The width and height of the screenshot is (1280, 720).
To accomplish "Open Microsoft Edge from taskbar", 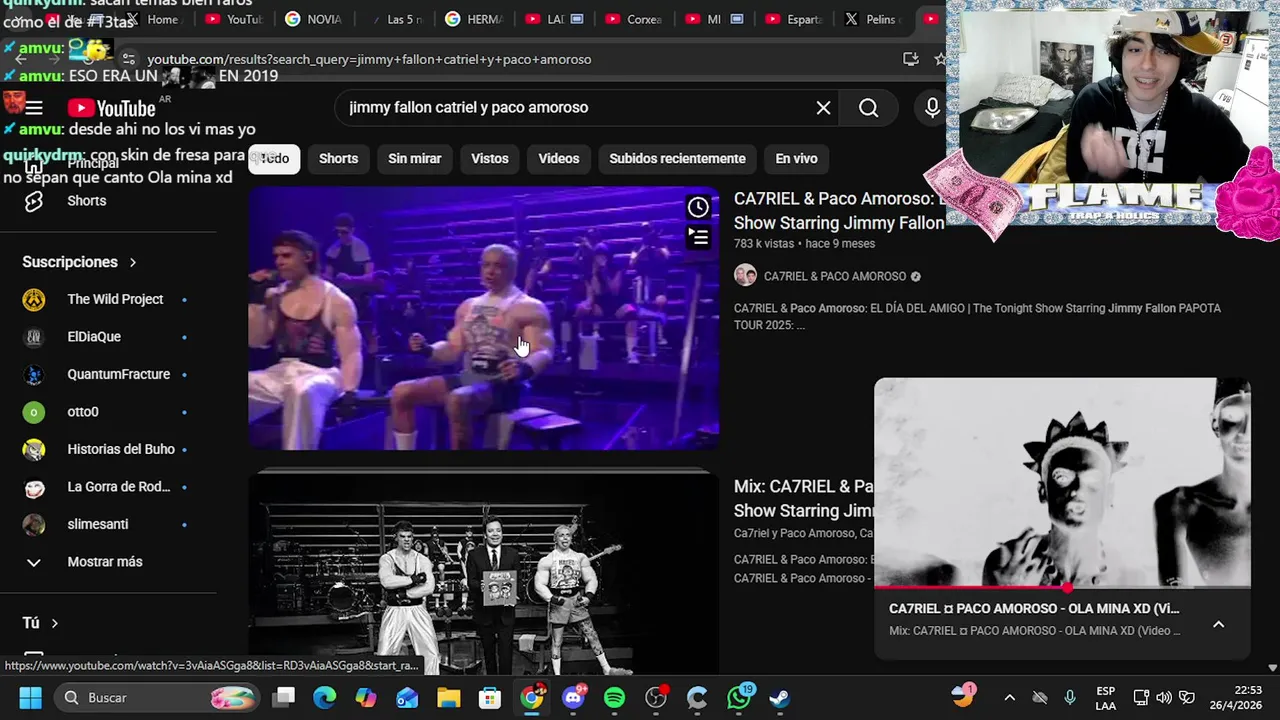I will [x=324, y=697].
